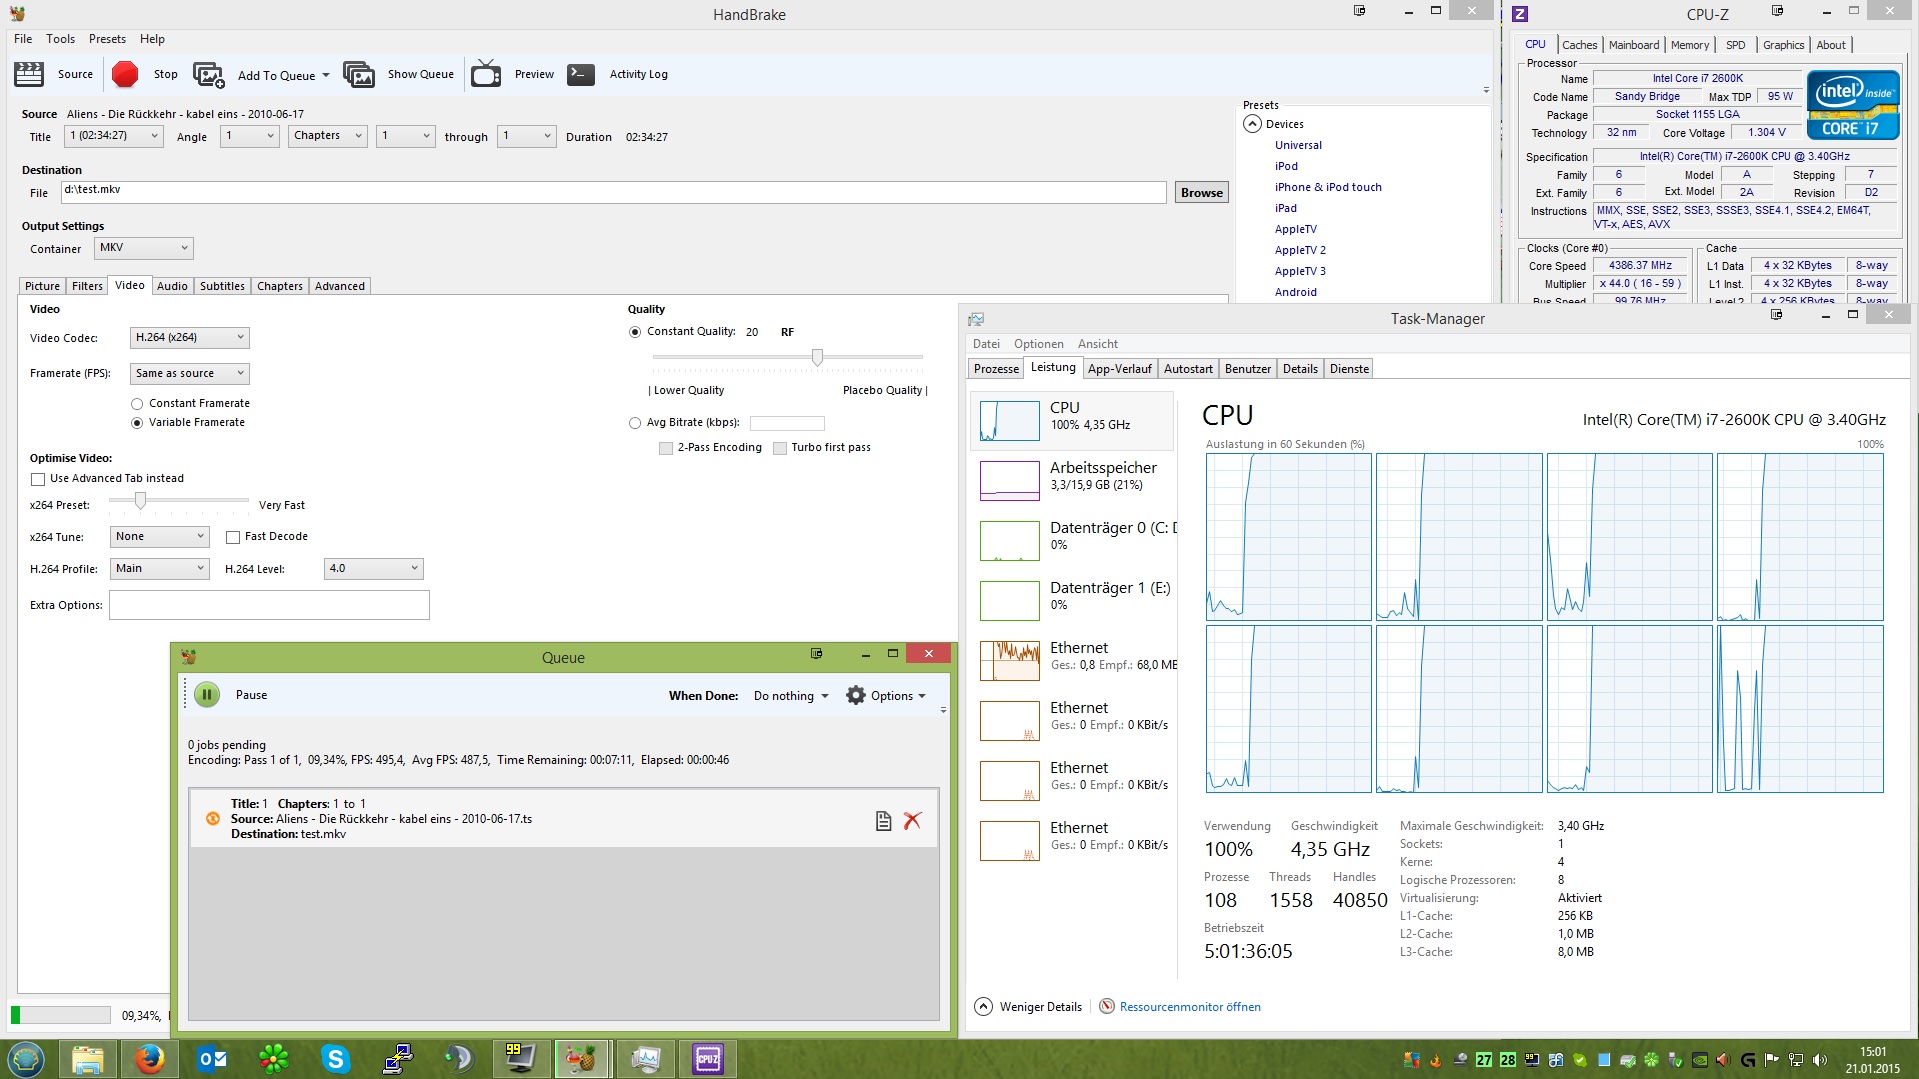Open the Video Codec dropdown
Viewport: 1919px width, 1079px height.
click(x=190, y=338)
